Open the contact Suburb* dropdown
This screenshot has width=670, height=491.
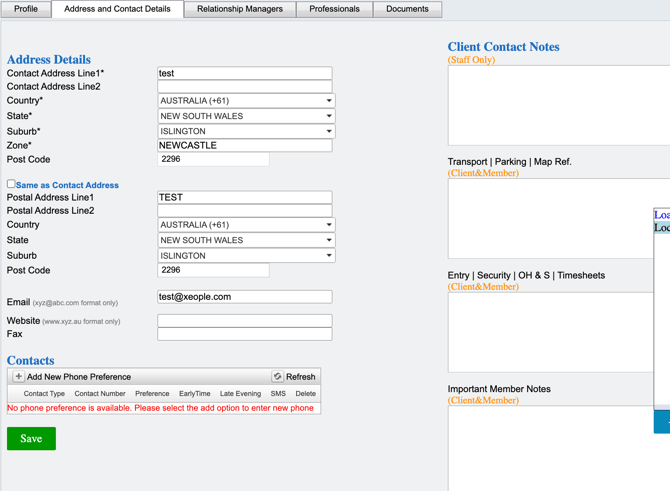point(246,131)
